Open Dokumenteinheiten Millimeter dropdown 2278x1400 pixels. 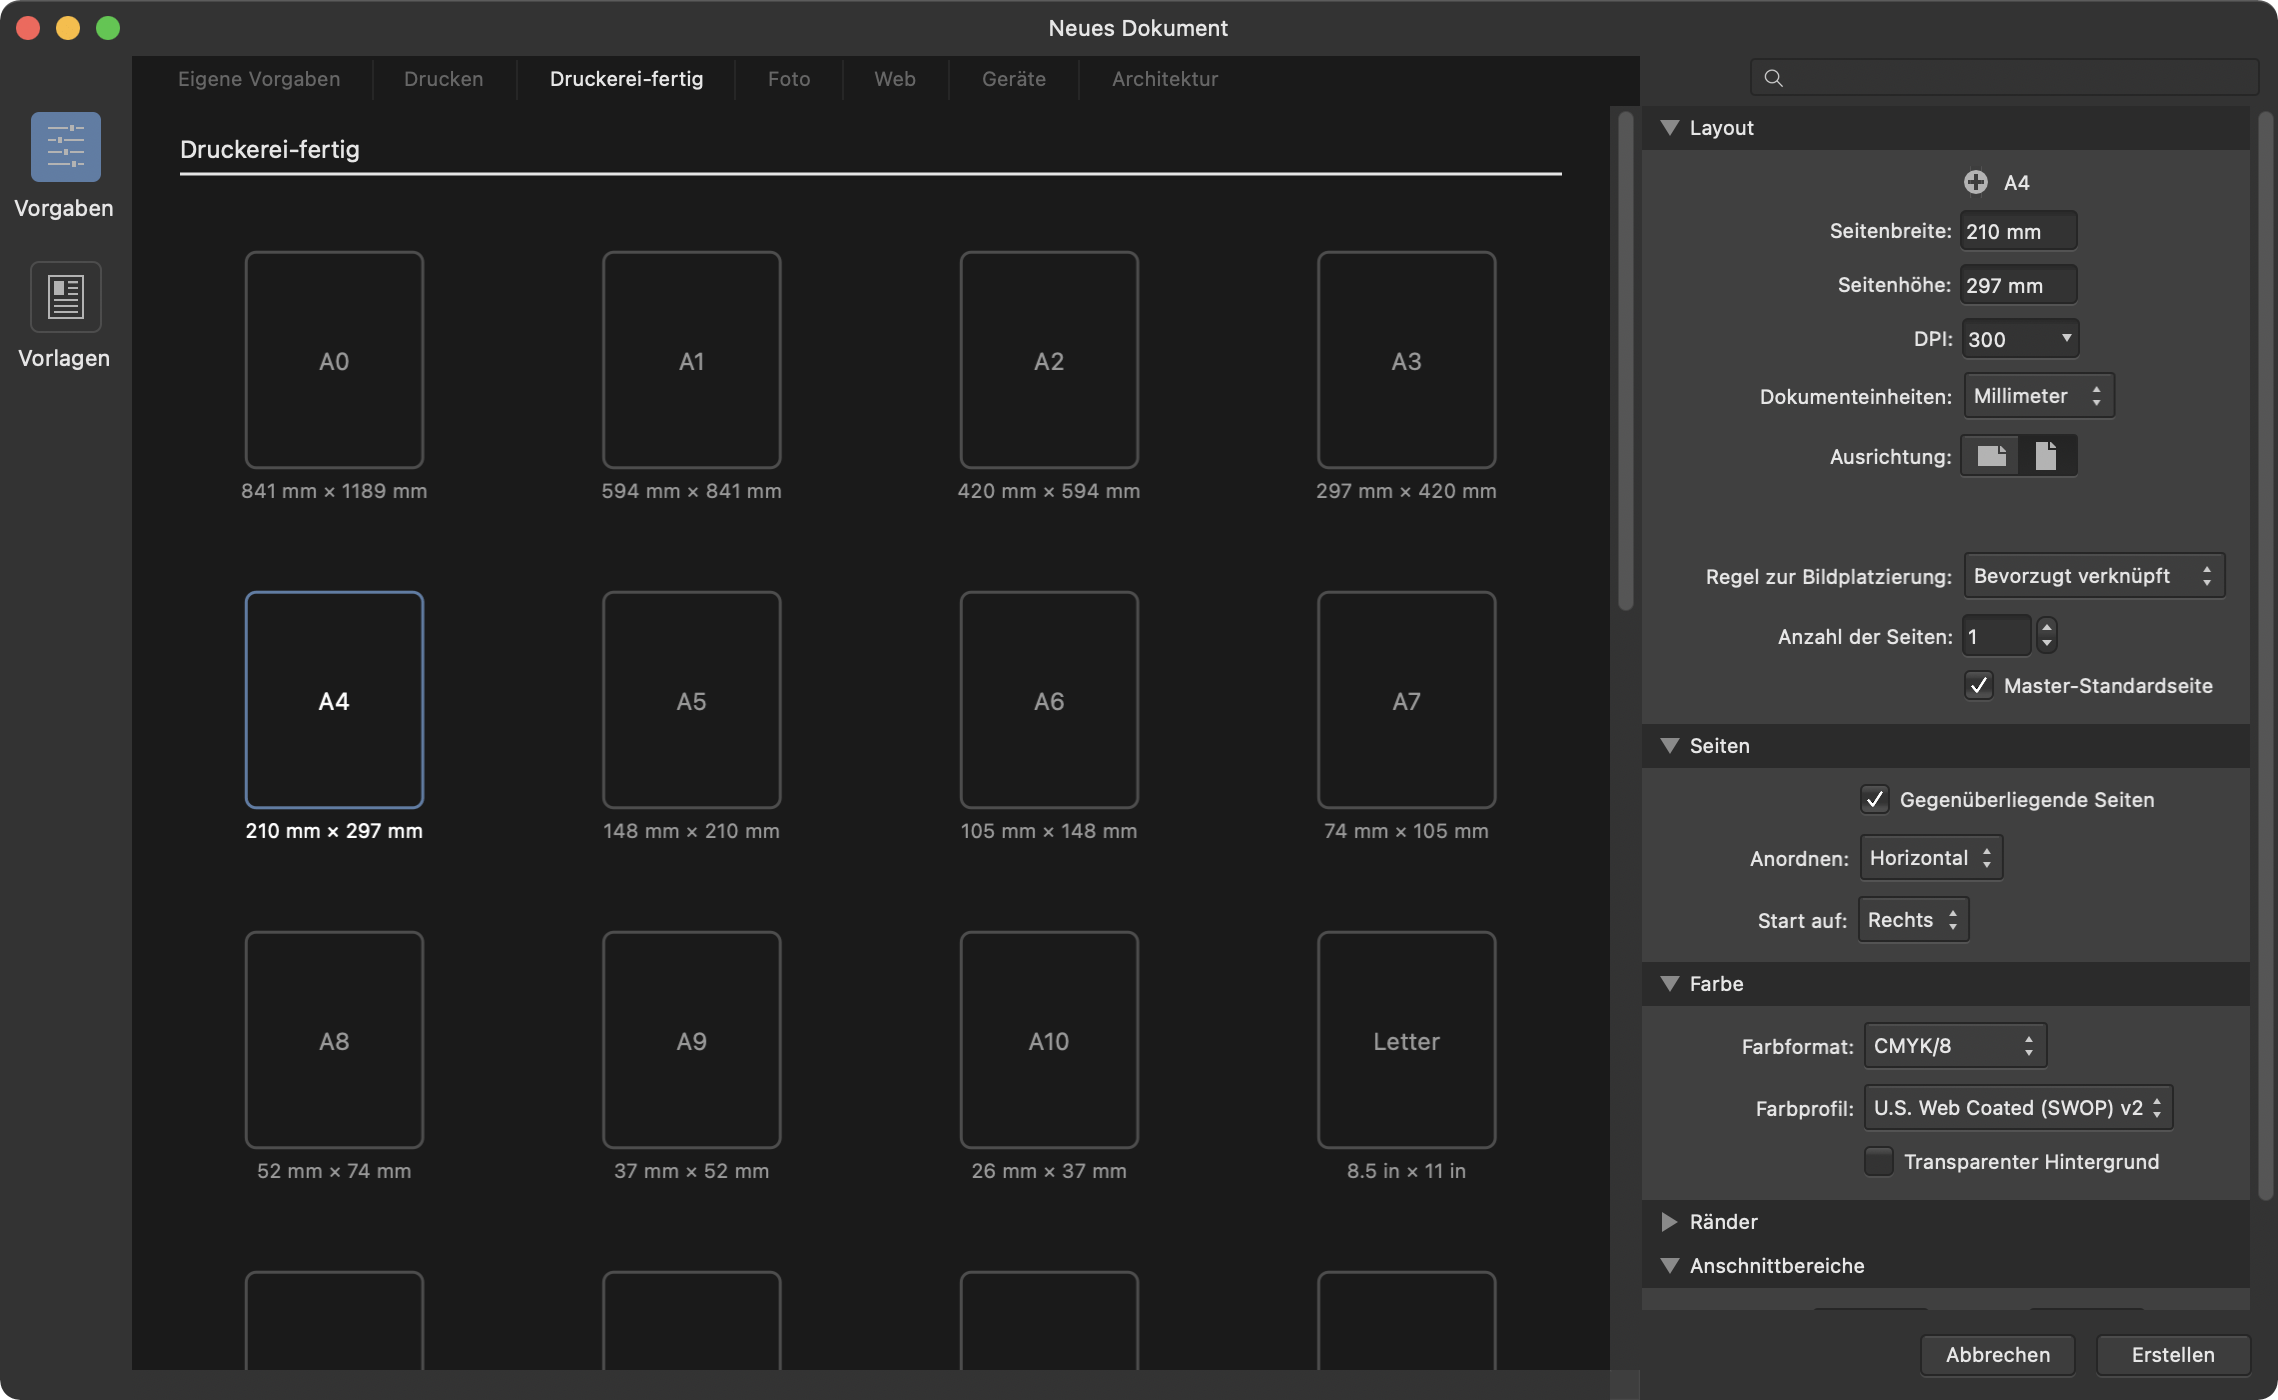click(2038, 396)
